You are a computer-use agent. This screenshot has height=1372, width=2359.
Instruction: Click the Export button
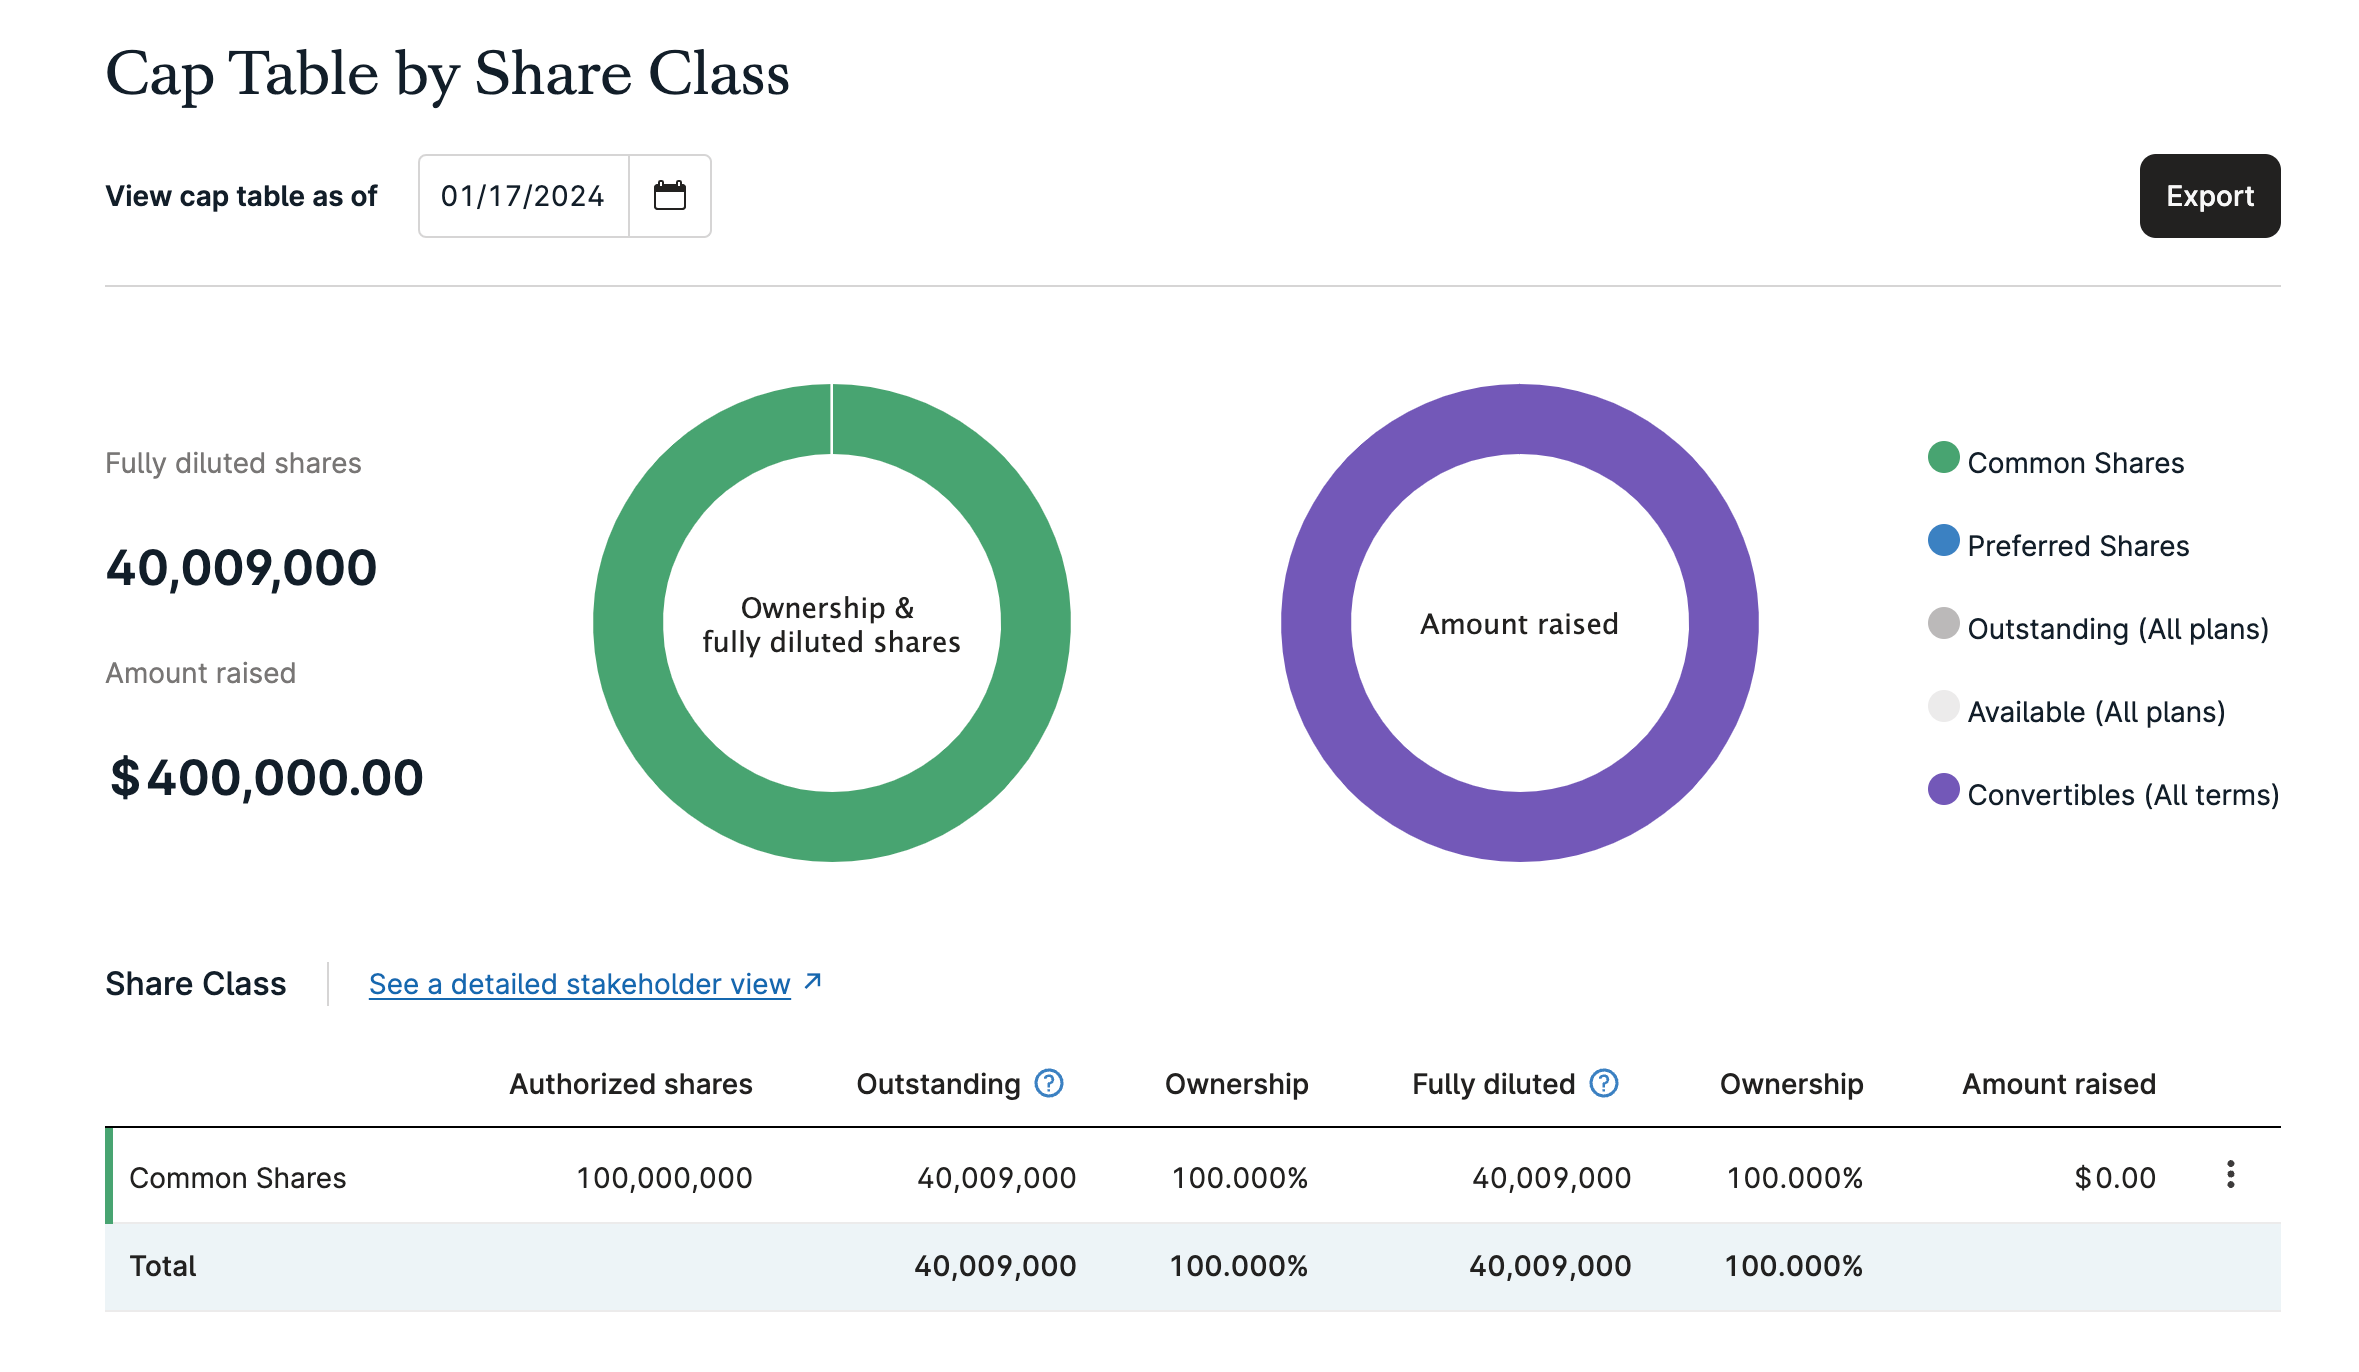pos(2209,196)
